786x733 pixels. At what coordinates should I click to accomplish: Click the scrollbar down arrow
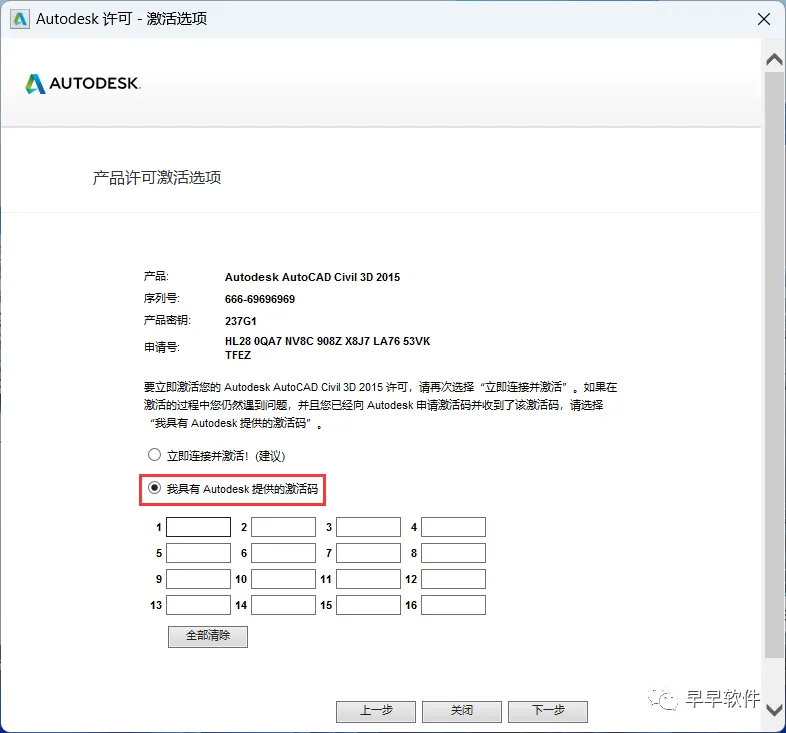[774, 710]
